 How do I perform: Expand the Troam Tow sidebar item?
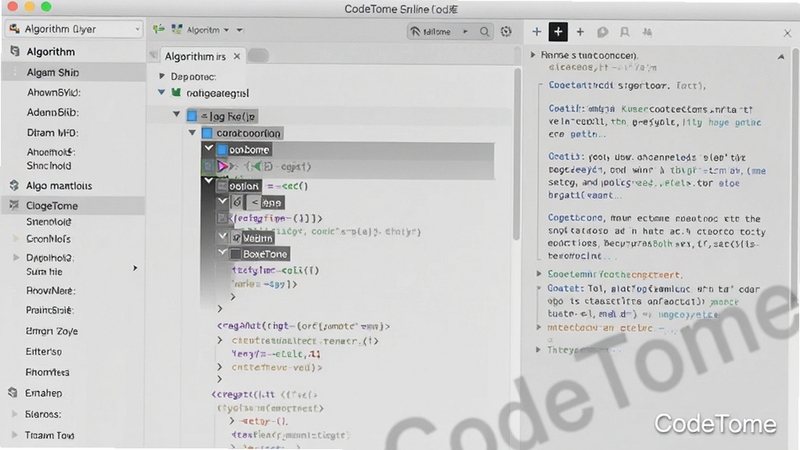14,435
